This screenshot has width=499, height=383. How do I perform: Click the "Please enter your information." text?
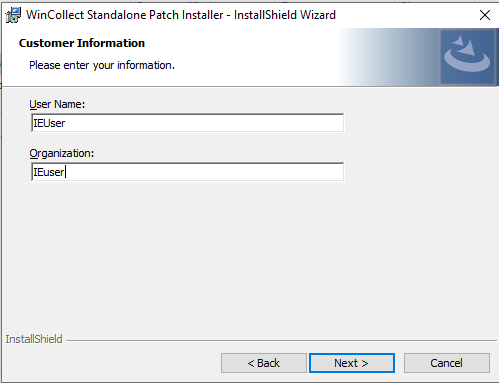tap(102, 65)
